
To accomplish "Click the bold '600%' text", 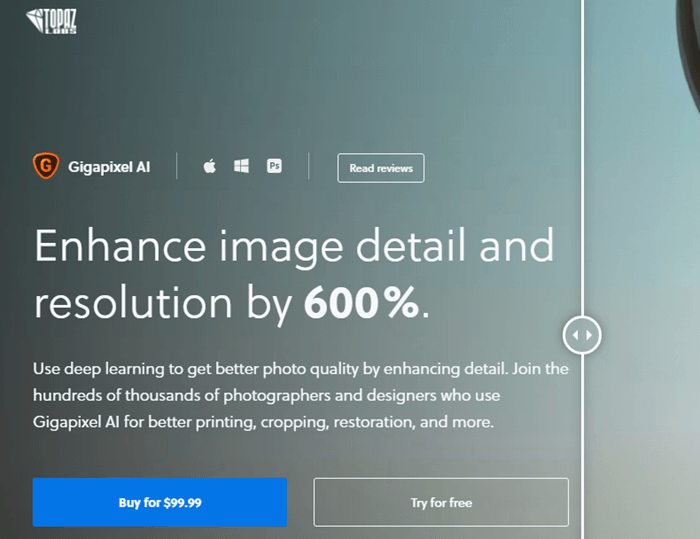I will tap(362, 304).
